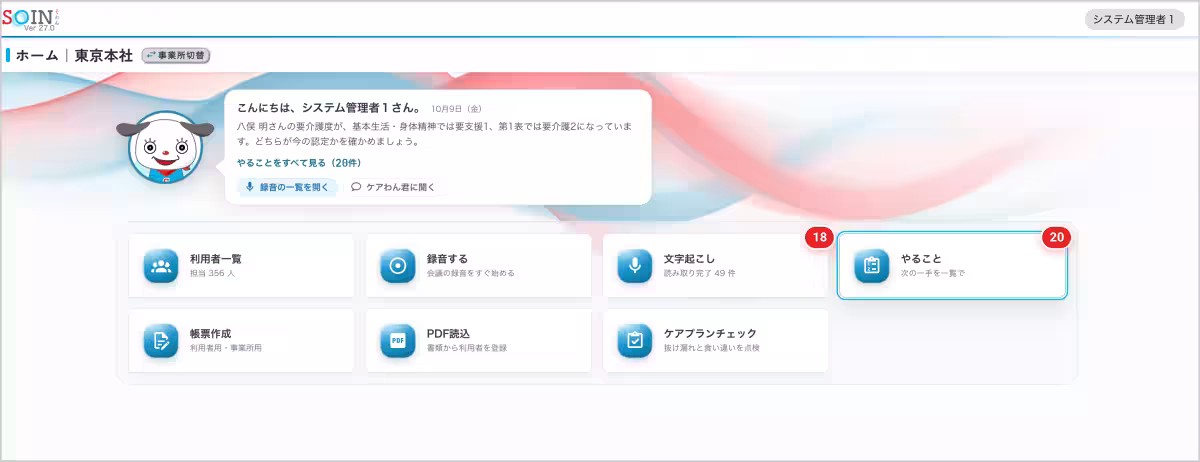Select the ホーム heading tab

(37, 55)
